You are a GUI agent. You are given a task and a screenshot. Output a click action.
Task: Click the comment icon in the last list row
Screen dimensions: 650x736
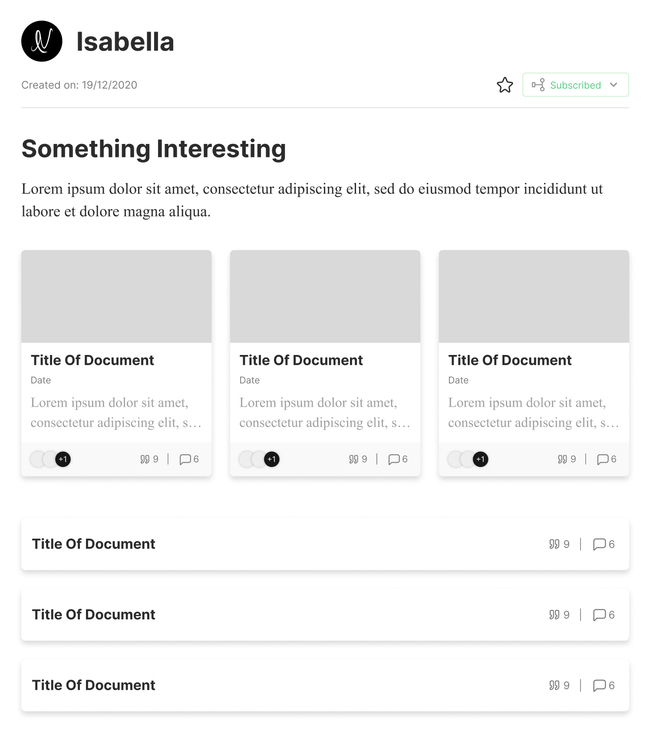(599, 685)
